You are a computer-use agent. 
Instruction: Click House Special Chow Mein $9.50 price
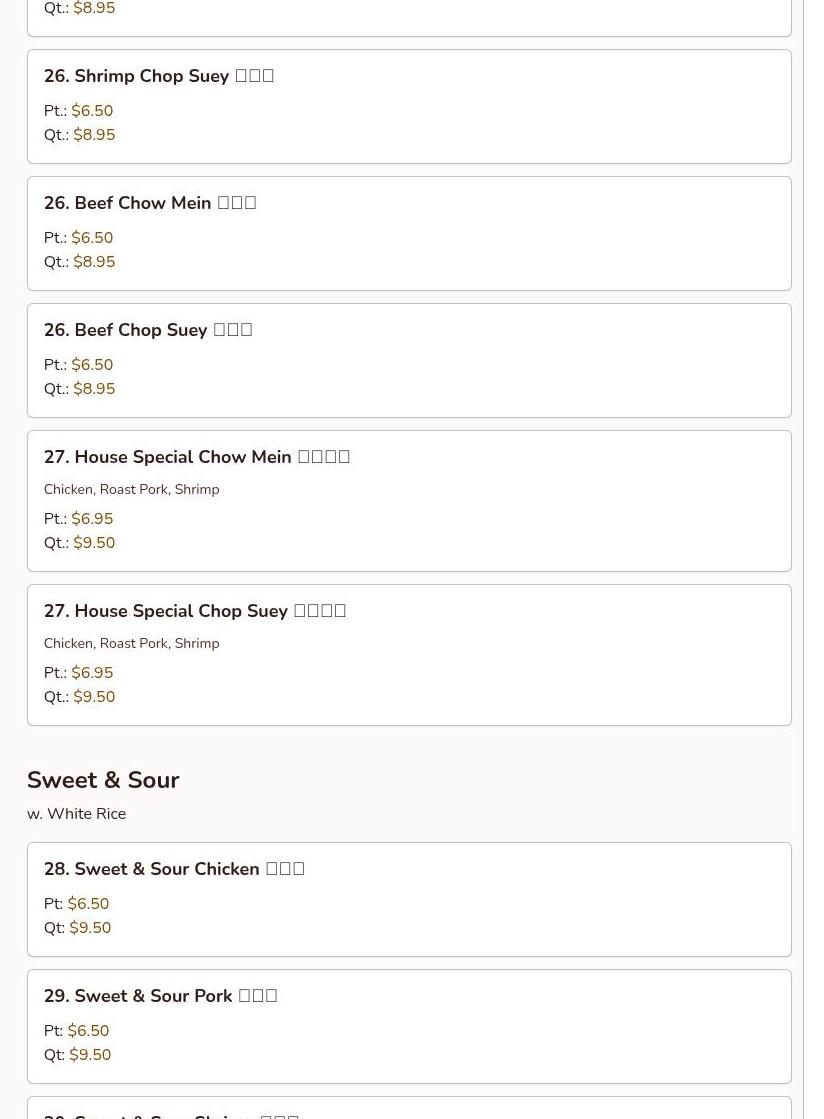[x=94, y=543]
